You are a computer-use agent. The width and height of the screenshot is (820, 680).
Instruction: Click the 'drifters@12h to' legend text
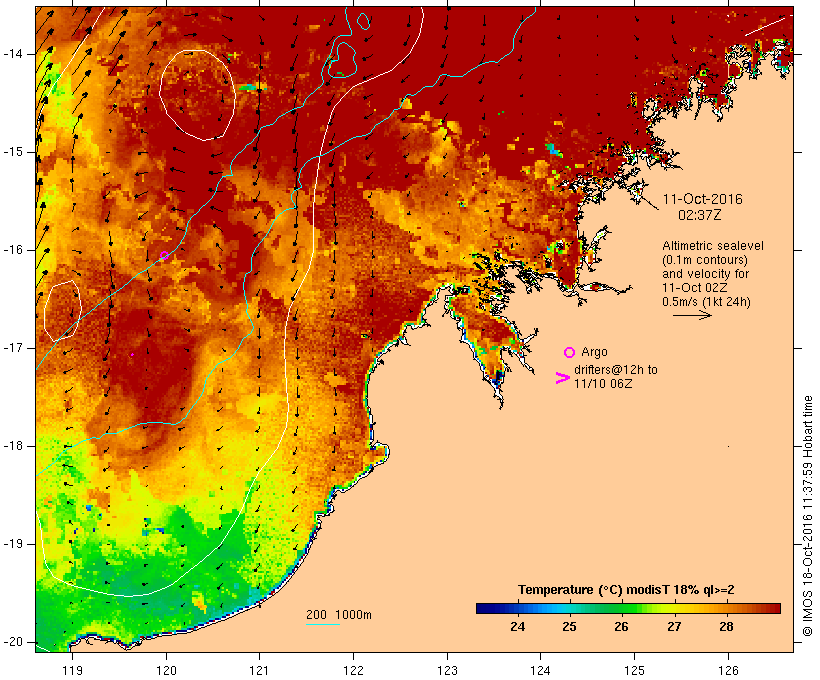click(x=616, y=370)
